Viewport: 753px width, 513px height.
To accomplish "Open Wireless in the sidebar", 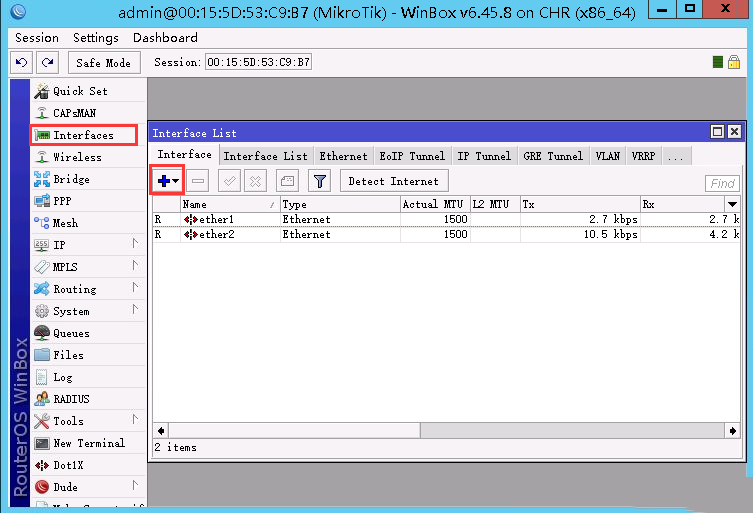I will [x=88, y=157].
